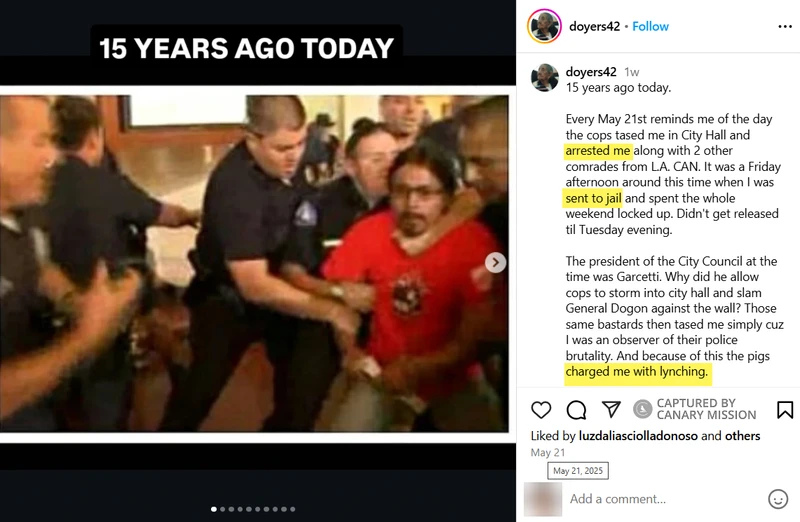Viewport: 800px width, 522px height.
Task: Select first carousel dot indicator
Action: point(214,509)
